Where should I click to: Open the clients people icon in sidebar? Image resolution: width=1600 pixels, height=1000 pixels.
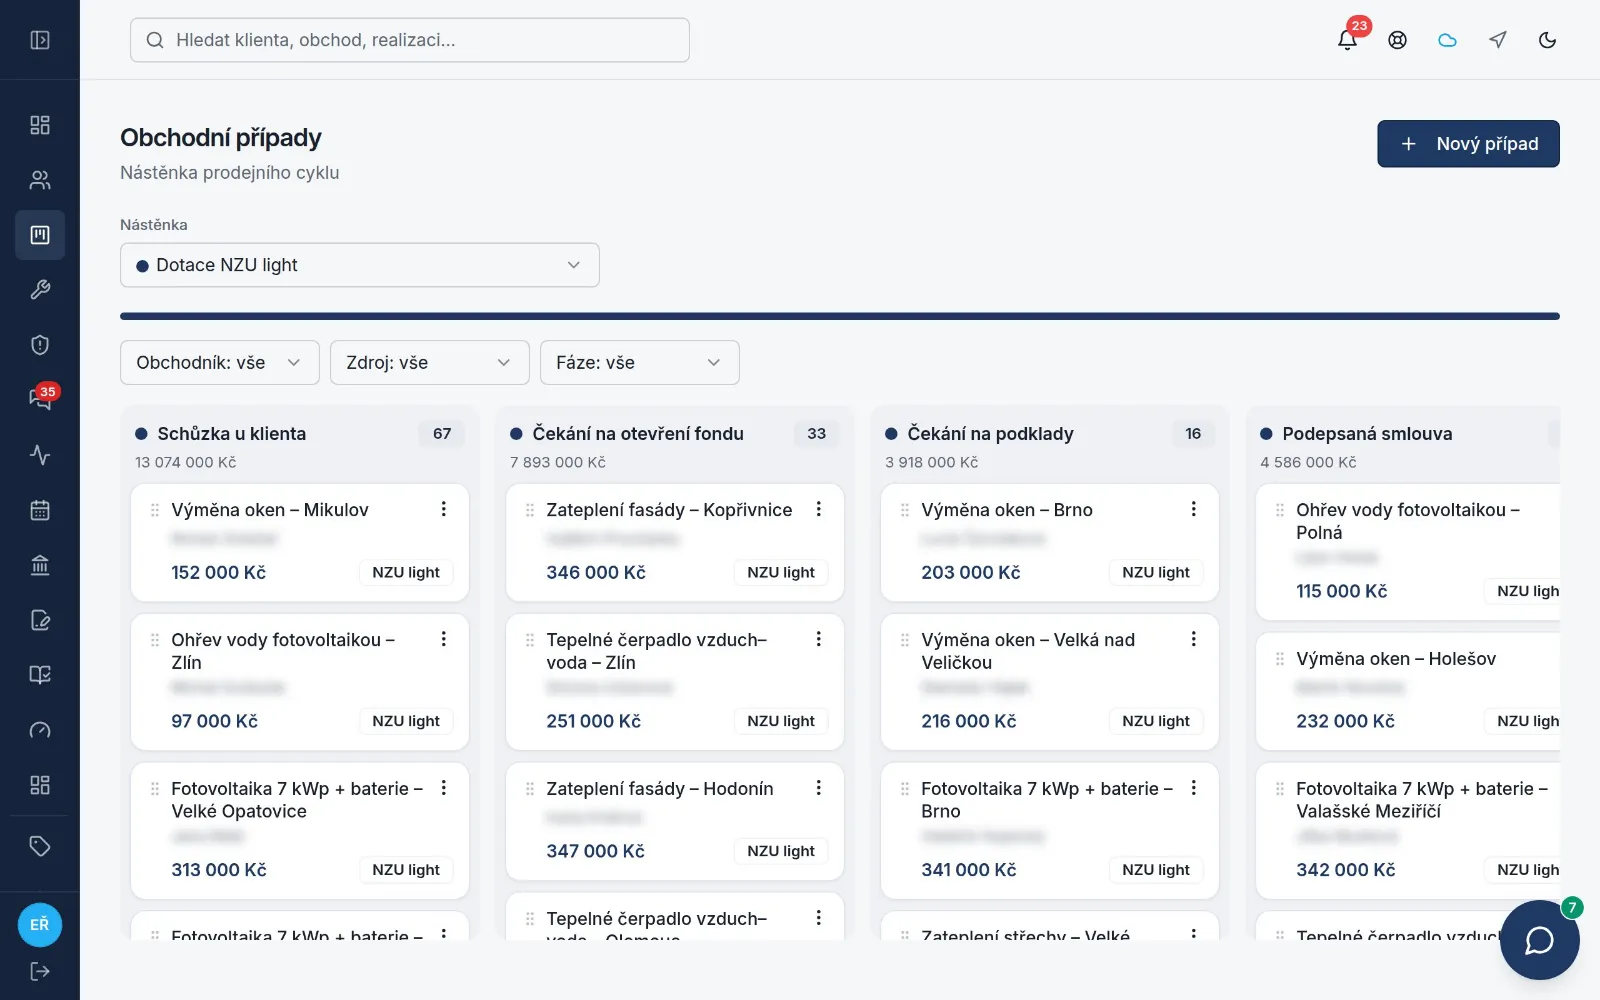40,180
